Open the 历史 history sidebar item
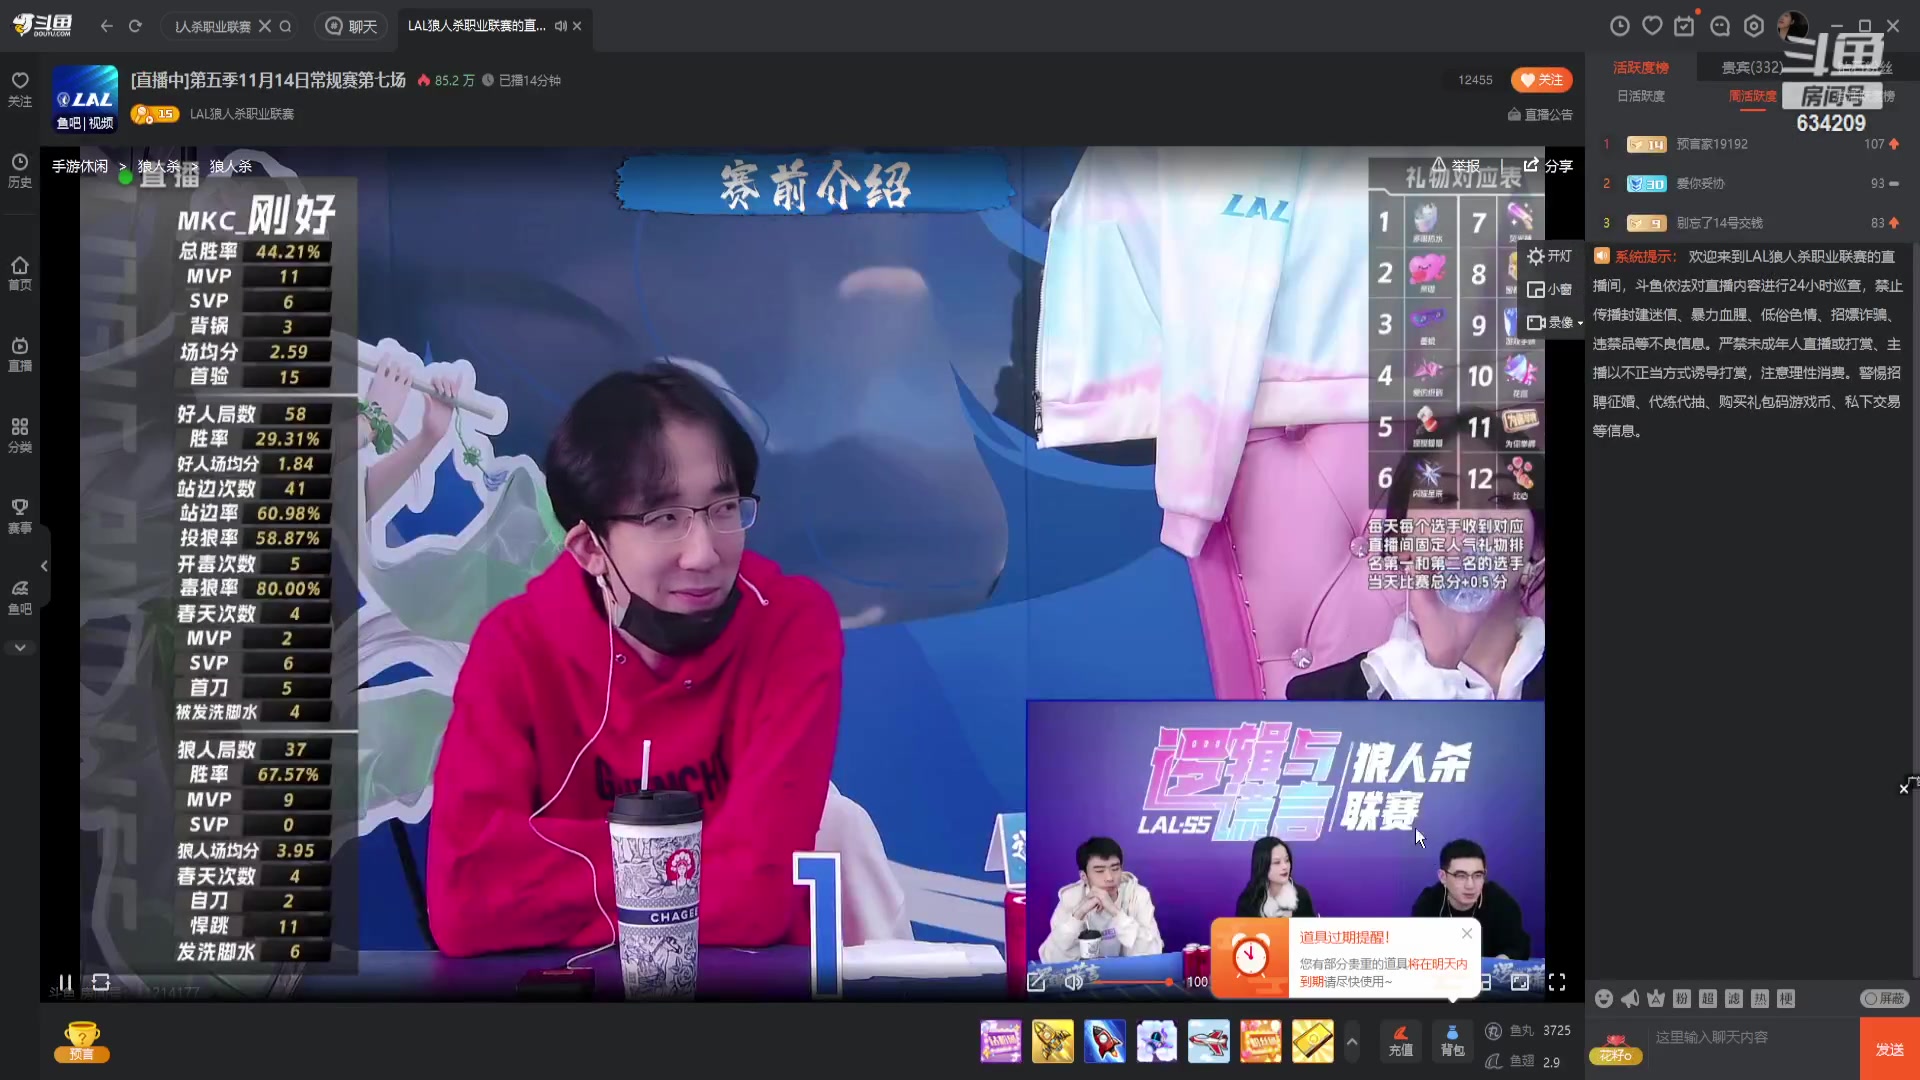This screenshot has width=1920, height=1080. 20,169
